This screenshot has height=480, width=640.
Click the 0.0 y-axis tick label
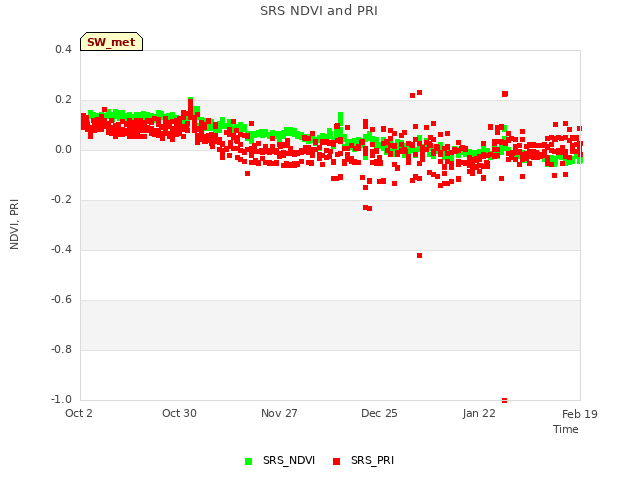(x=63, y=150)
